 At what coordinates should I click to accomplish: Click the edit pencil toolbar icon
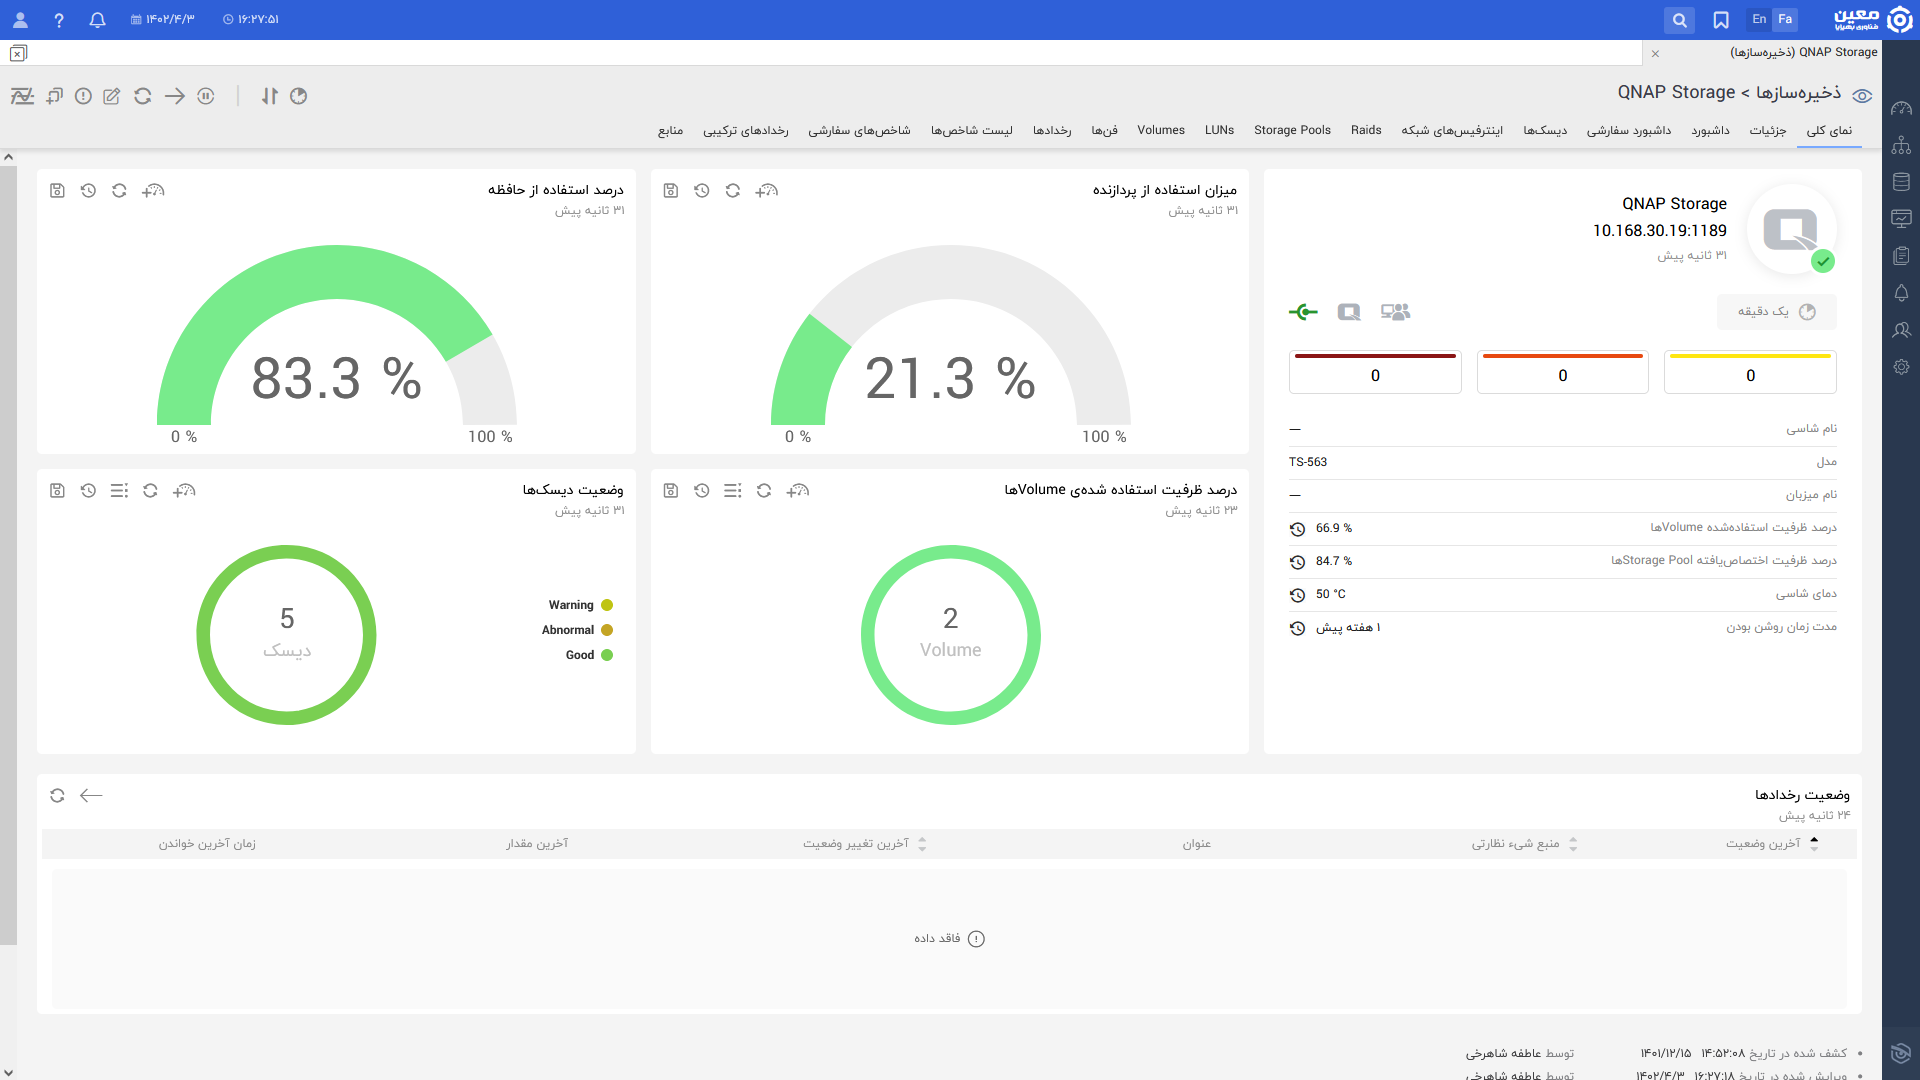click(112, 96)
